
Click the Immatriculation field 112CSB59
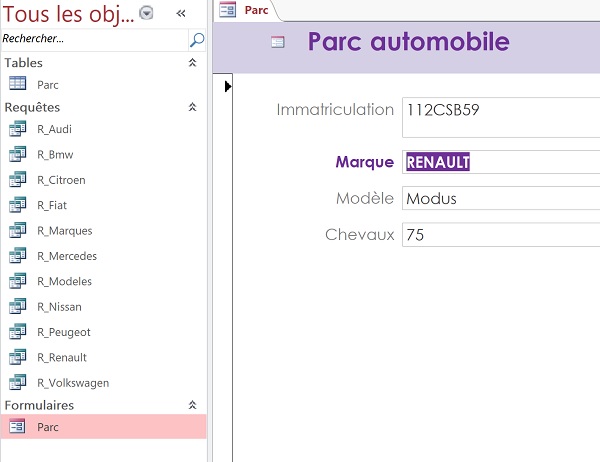(501, 117)
